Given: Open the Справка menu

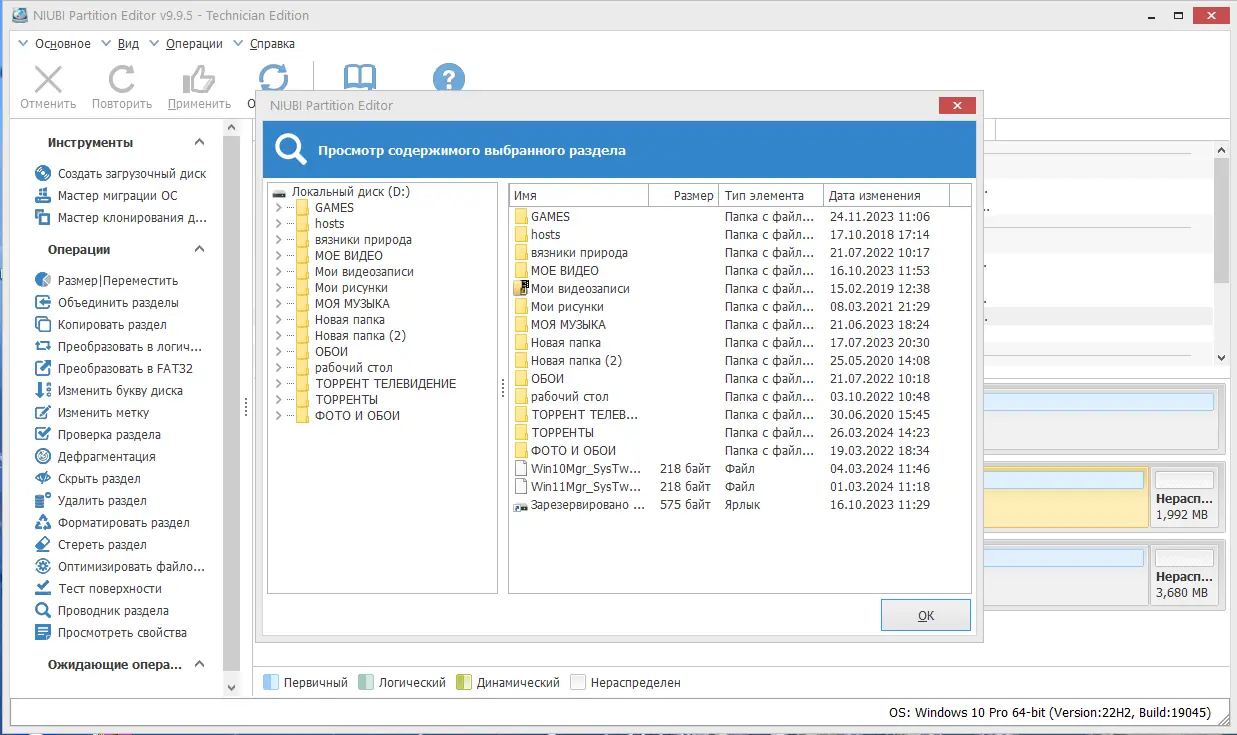Looking at the screenshot, I should click(x=272, y=44).
